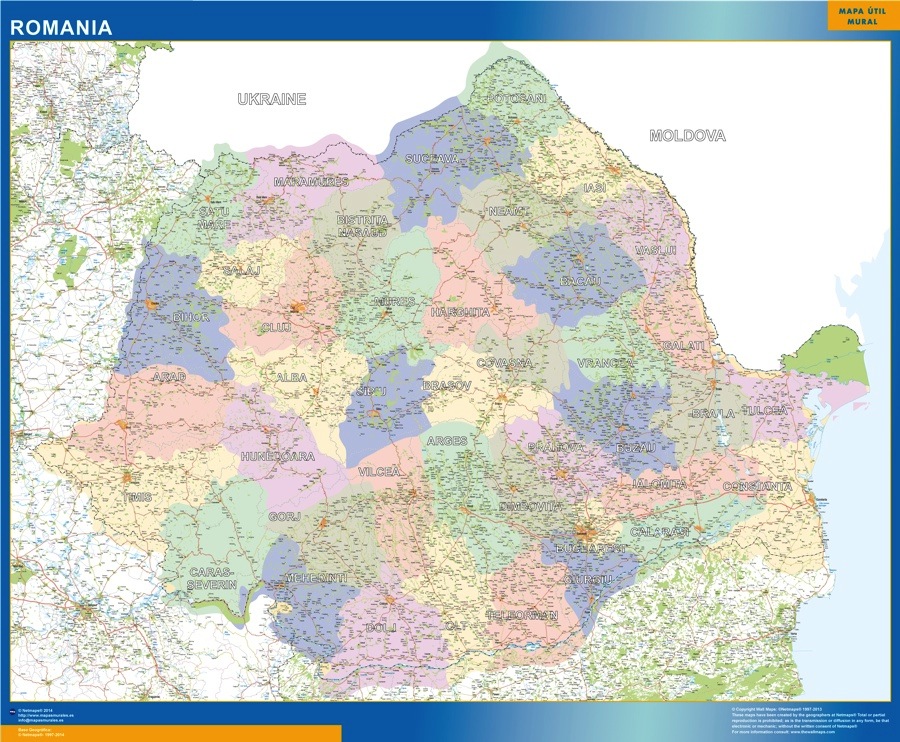Choose the HARGHITA county label

pyautogui.click(x=460, y=313)
